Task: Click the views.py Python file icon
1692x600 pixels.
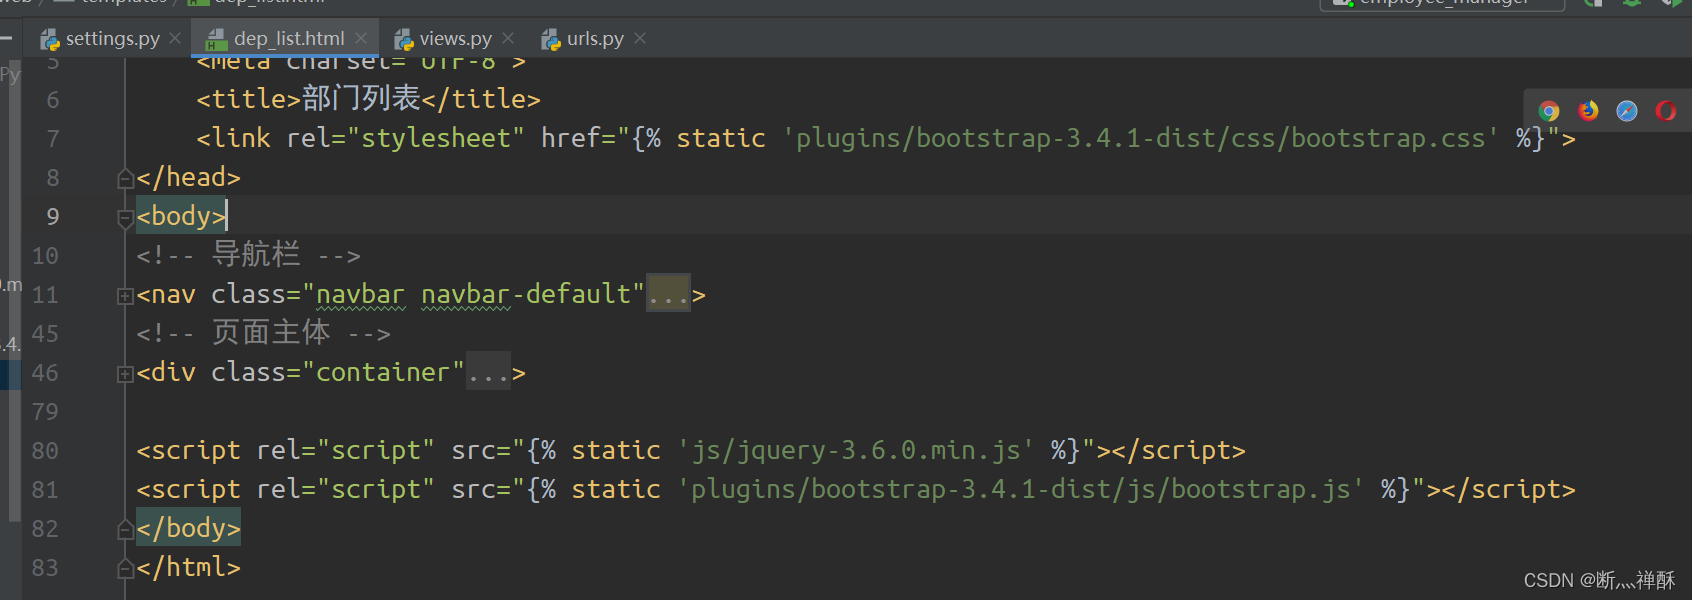Action: click(x=404, y=39)
